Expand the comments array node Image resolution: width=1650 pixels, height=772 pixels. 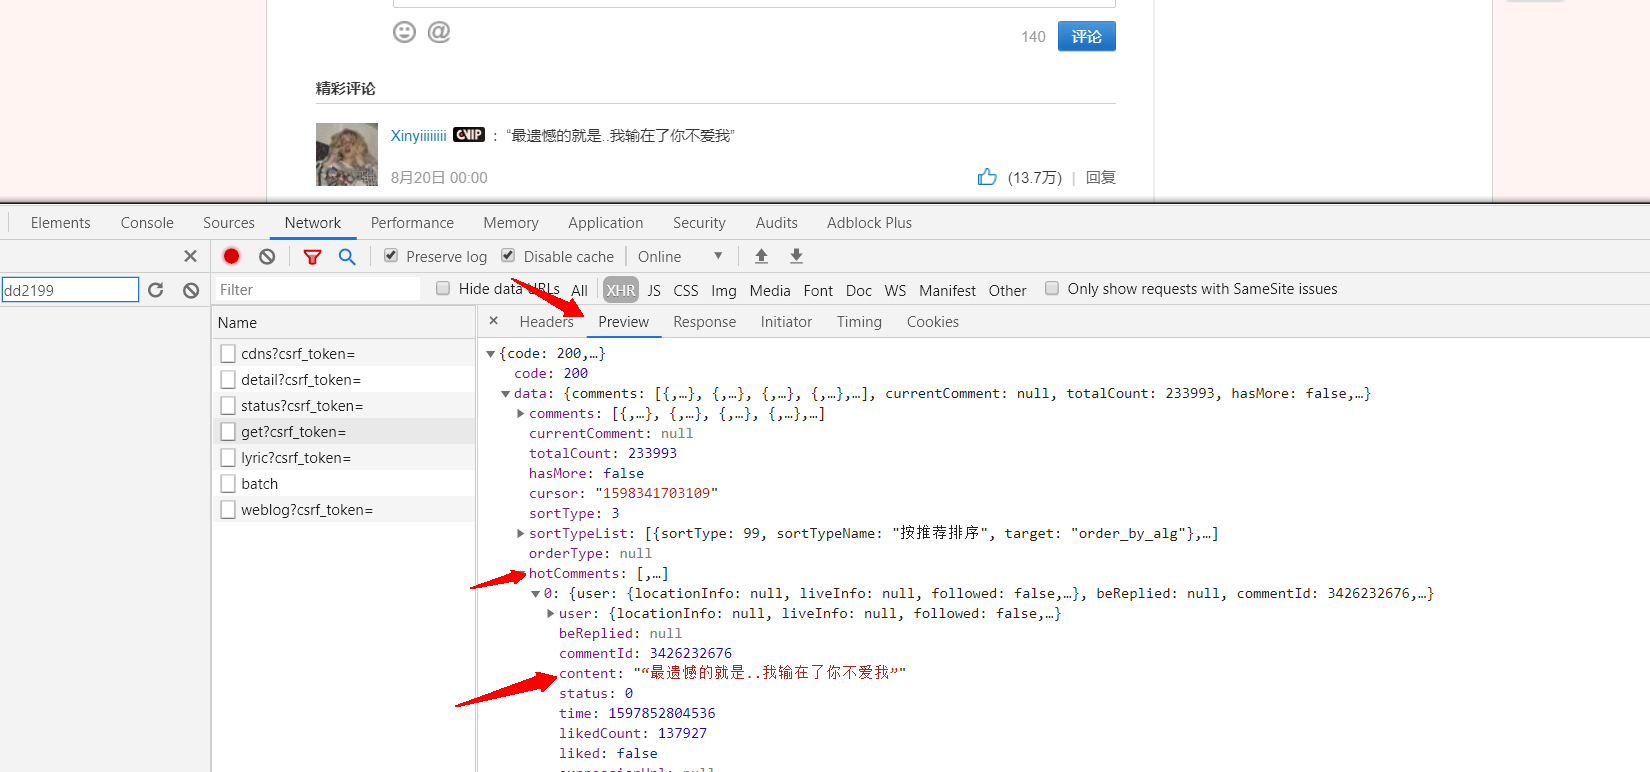pos(520,413)
